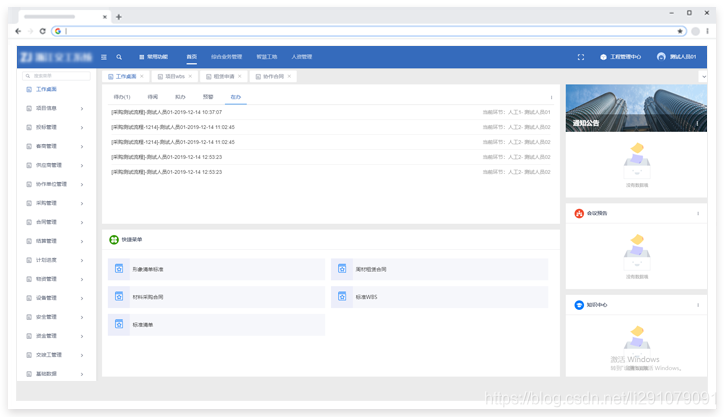
Task: Open the 人资管理 header menu
Action: point(302,57)
